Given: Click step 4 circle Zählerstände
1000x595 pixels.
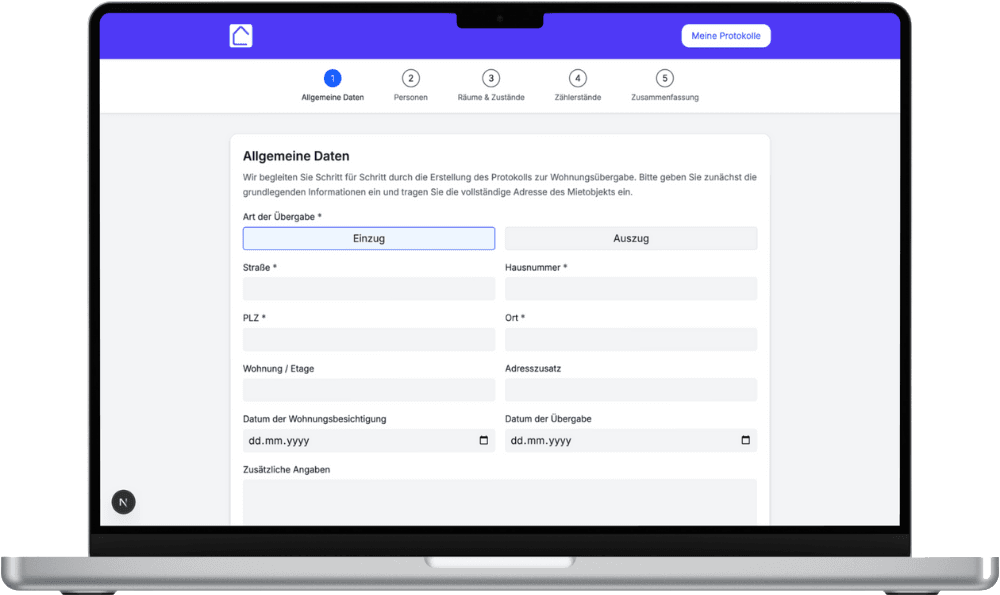Looking at the screenshot, I should click(577, 78).
